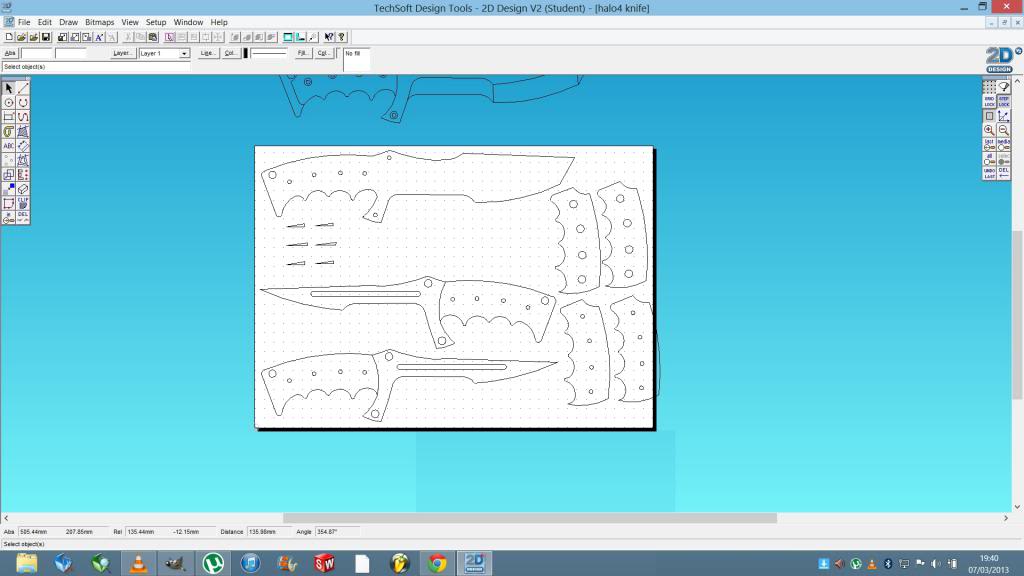Viewport: 1024px width, 576px height.
Task: Open Google Chrome from the taskbar
Action: click(437, 563)
